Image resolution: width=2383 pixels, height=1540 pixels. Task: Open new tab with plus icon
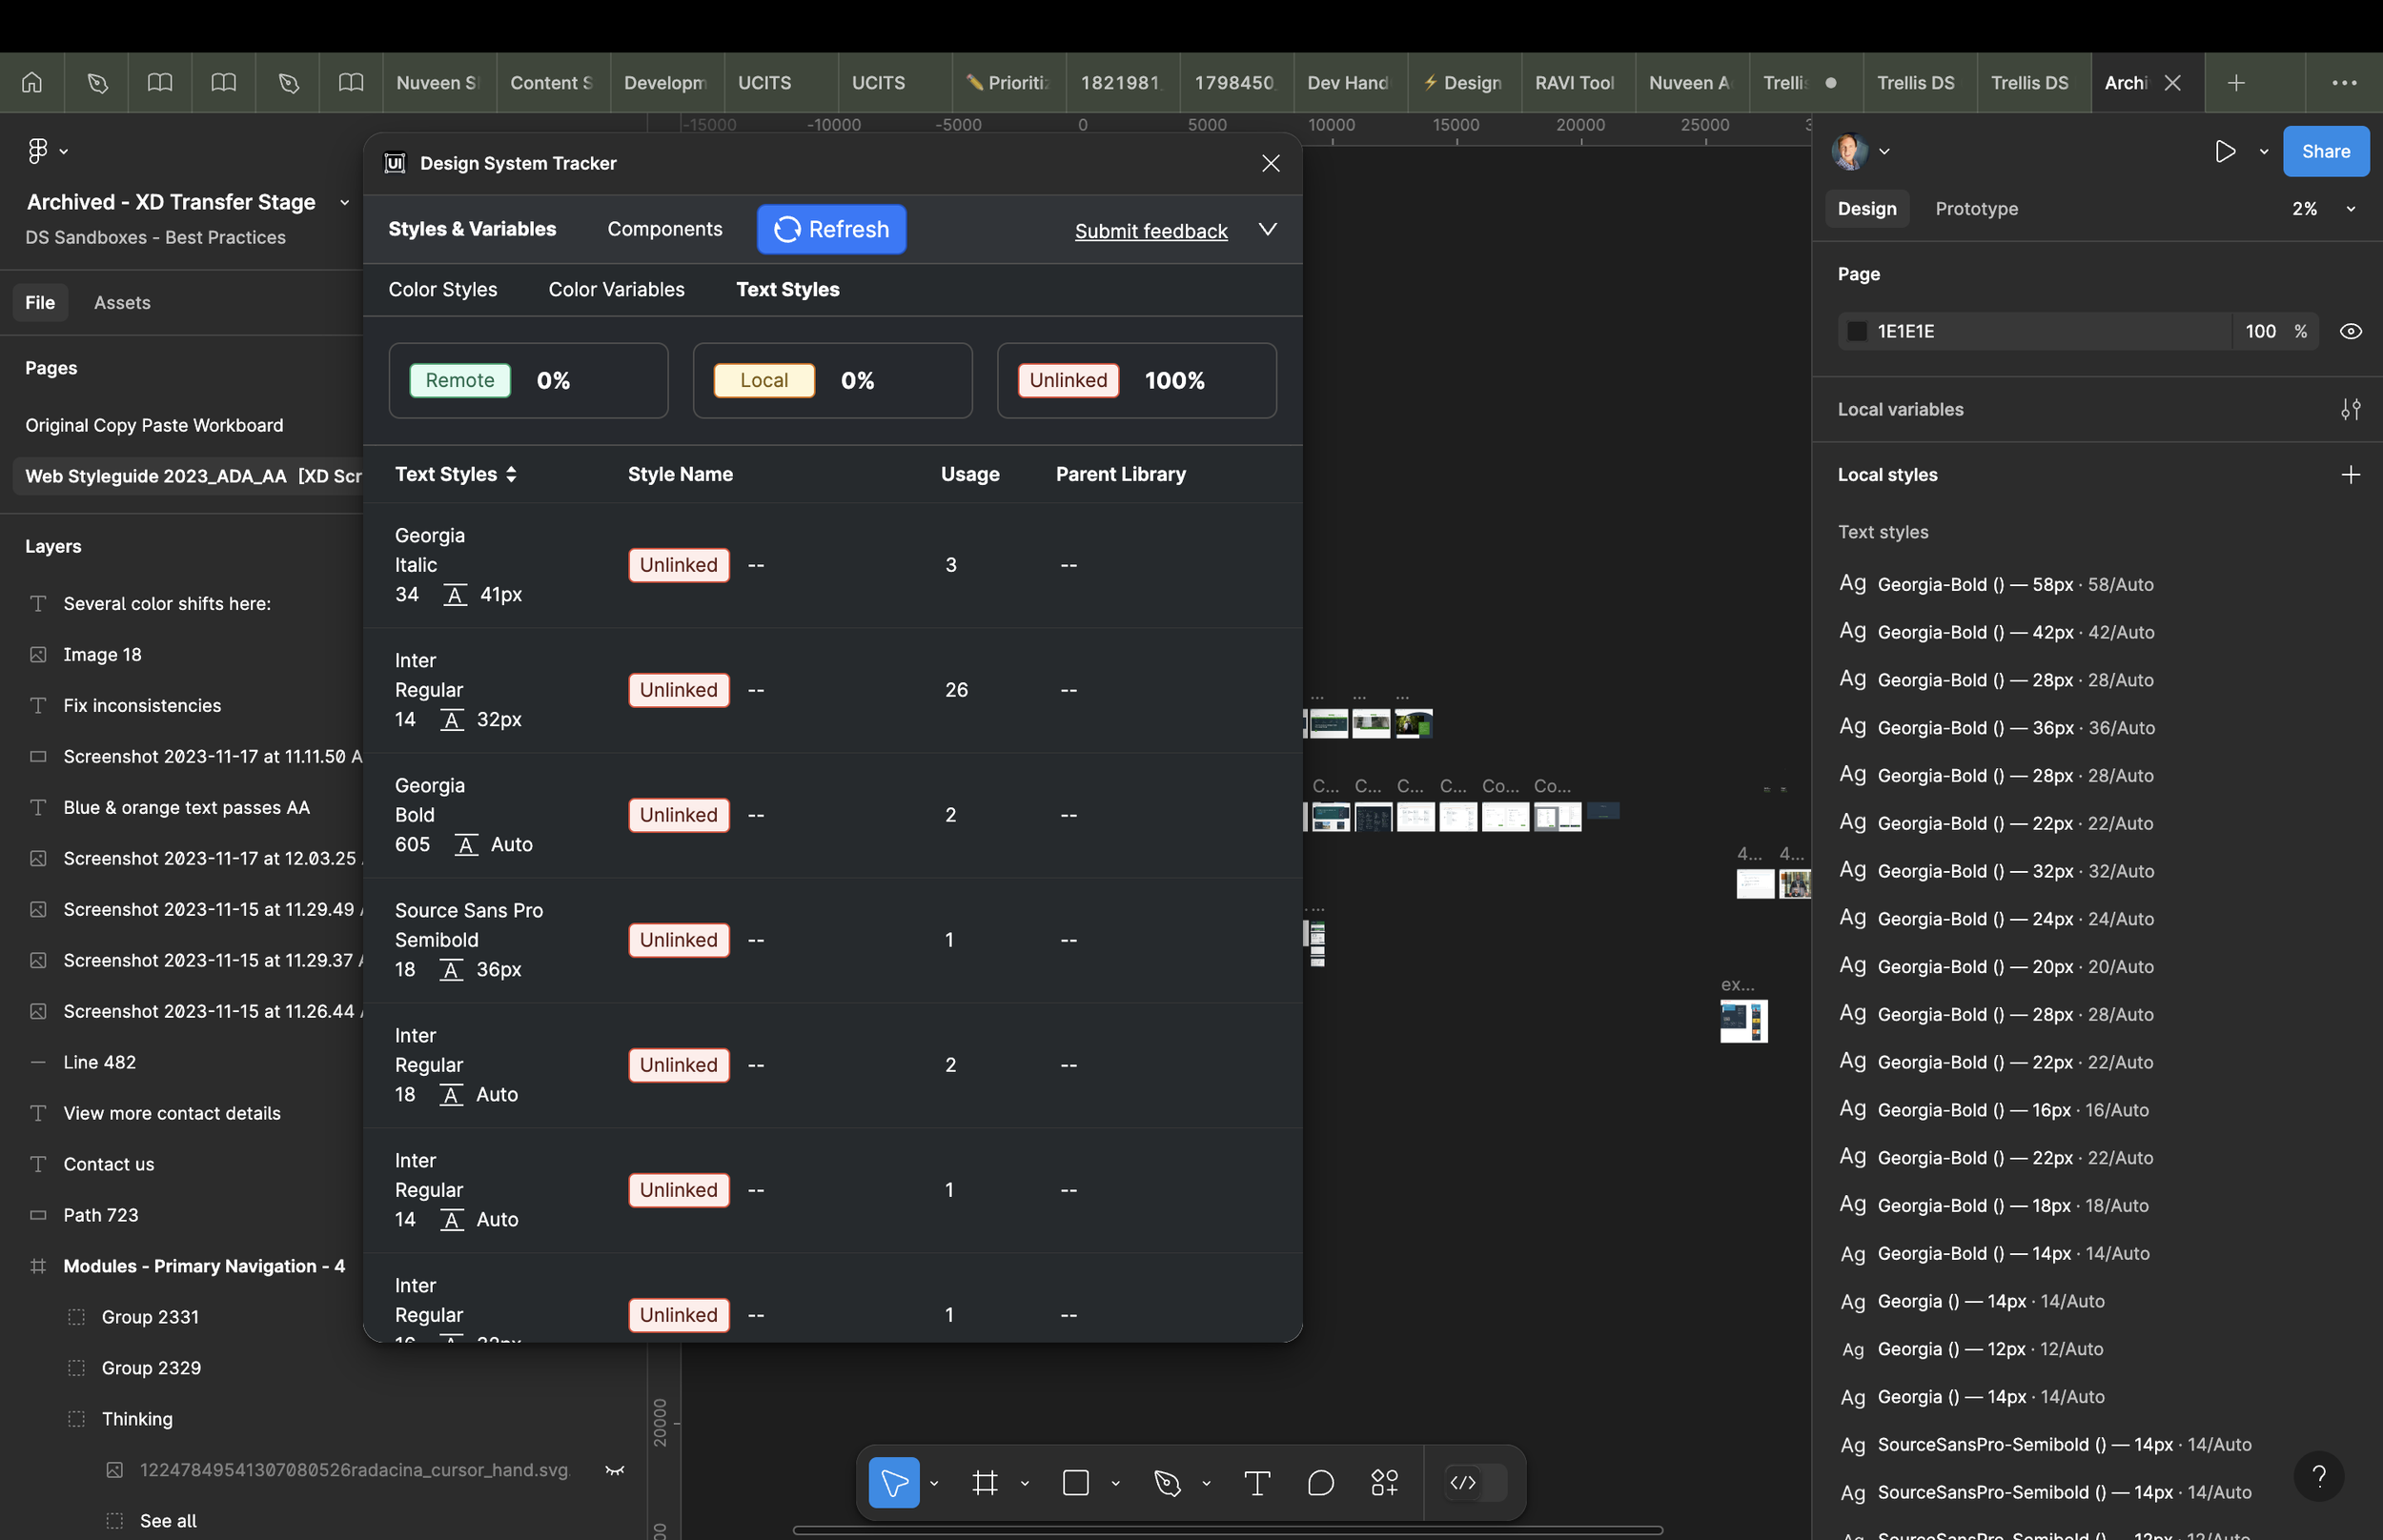[x=2237, y=83]
